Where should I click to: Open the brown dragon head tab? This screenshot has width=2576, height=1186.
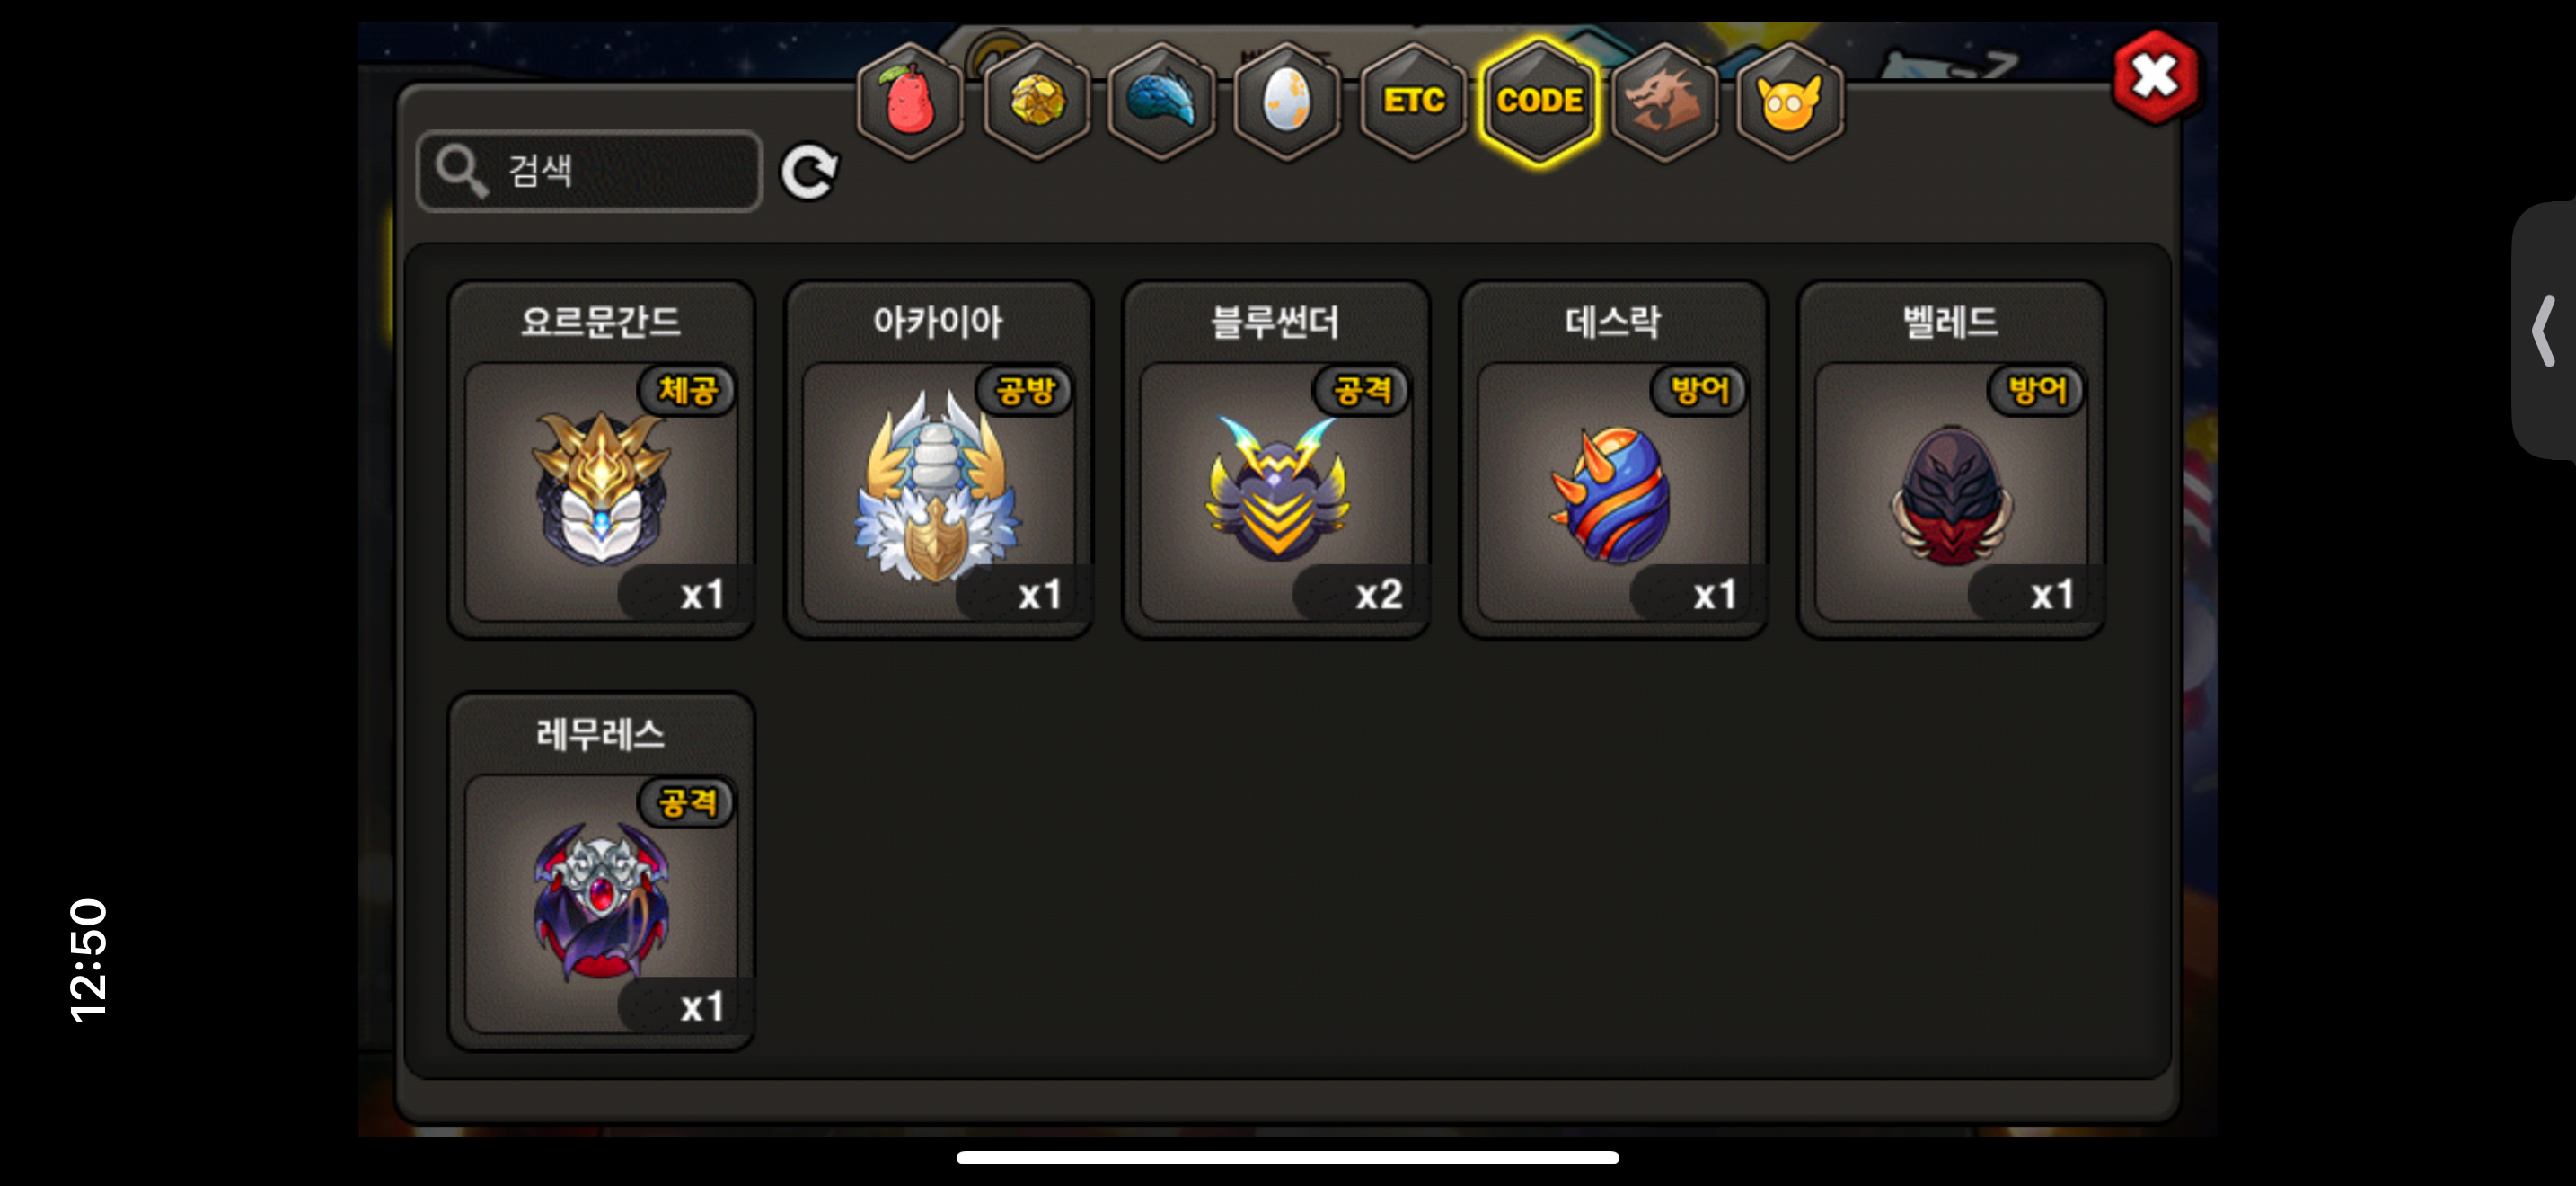coord(1665,101)
